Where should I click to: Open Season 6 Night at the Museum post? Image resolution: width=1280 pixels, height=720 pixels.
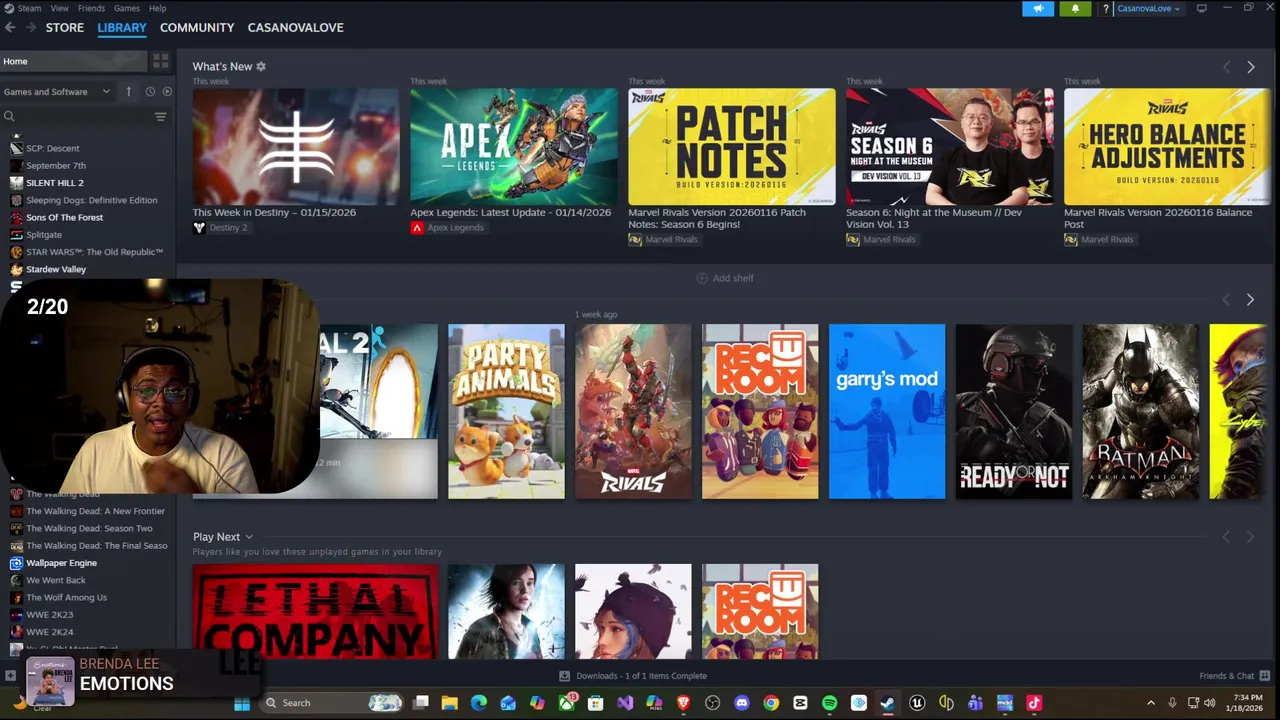click(x=950, y=147)
